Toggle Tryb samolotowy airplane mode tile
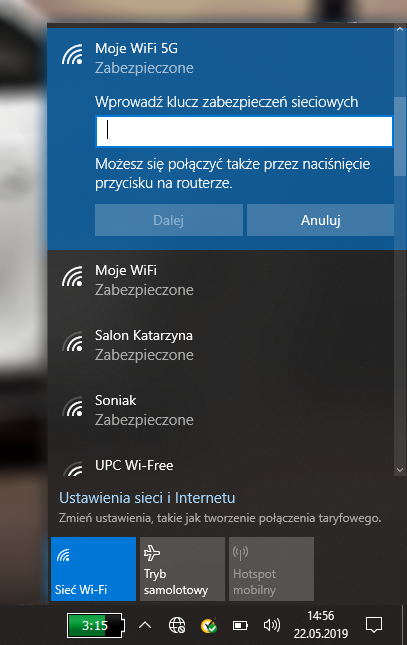The height and width of the screenshot is (645, 407). 182,569
